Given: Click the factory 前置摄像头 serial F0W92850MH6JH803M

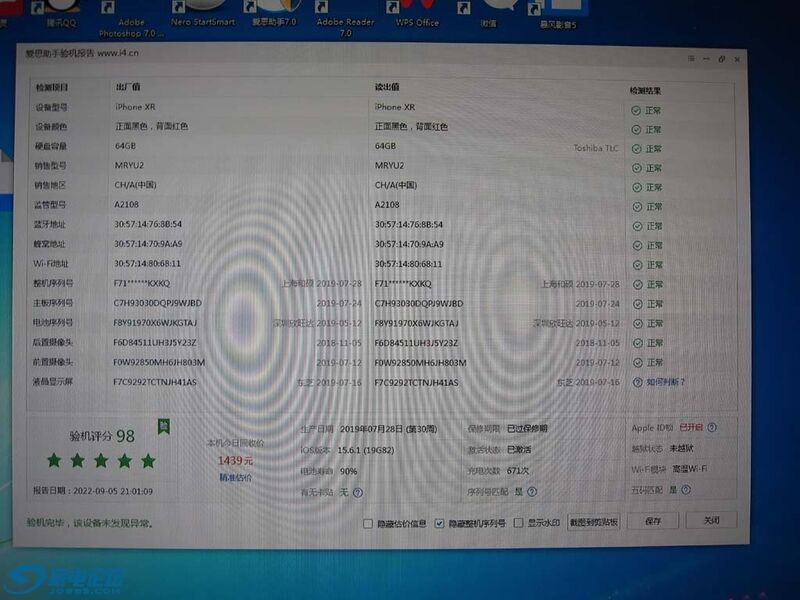Looking at the screenshot, I should [x=159, y=362].
